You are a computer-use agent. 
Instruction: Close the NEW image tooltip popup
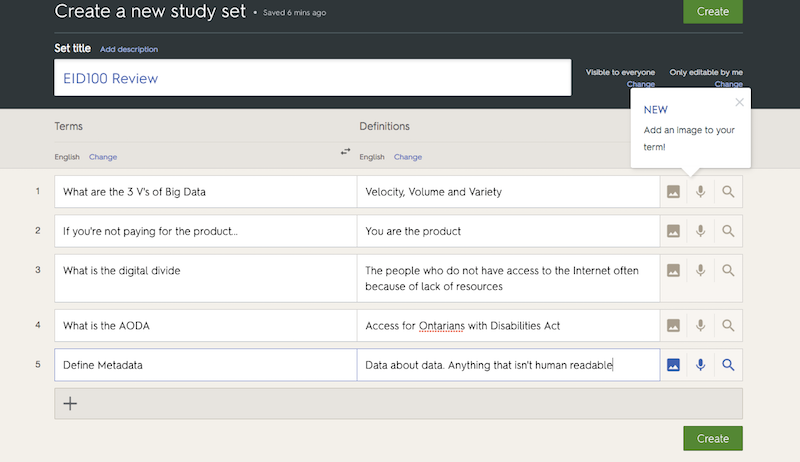tap(739, 101)
